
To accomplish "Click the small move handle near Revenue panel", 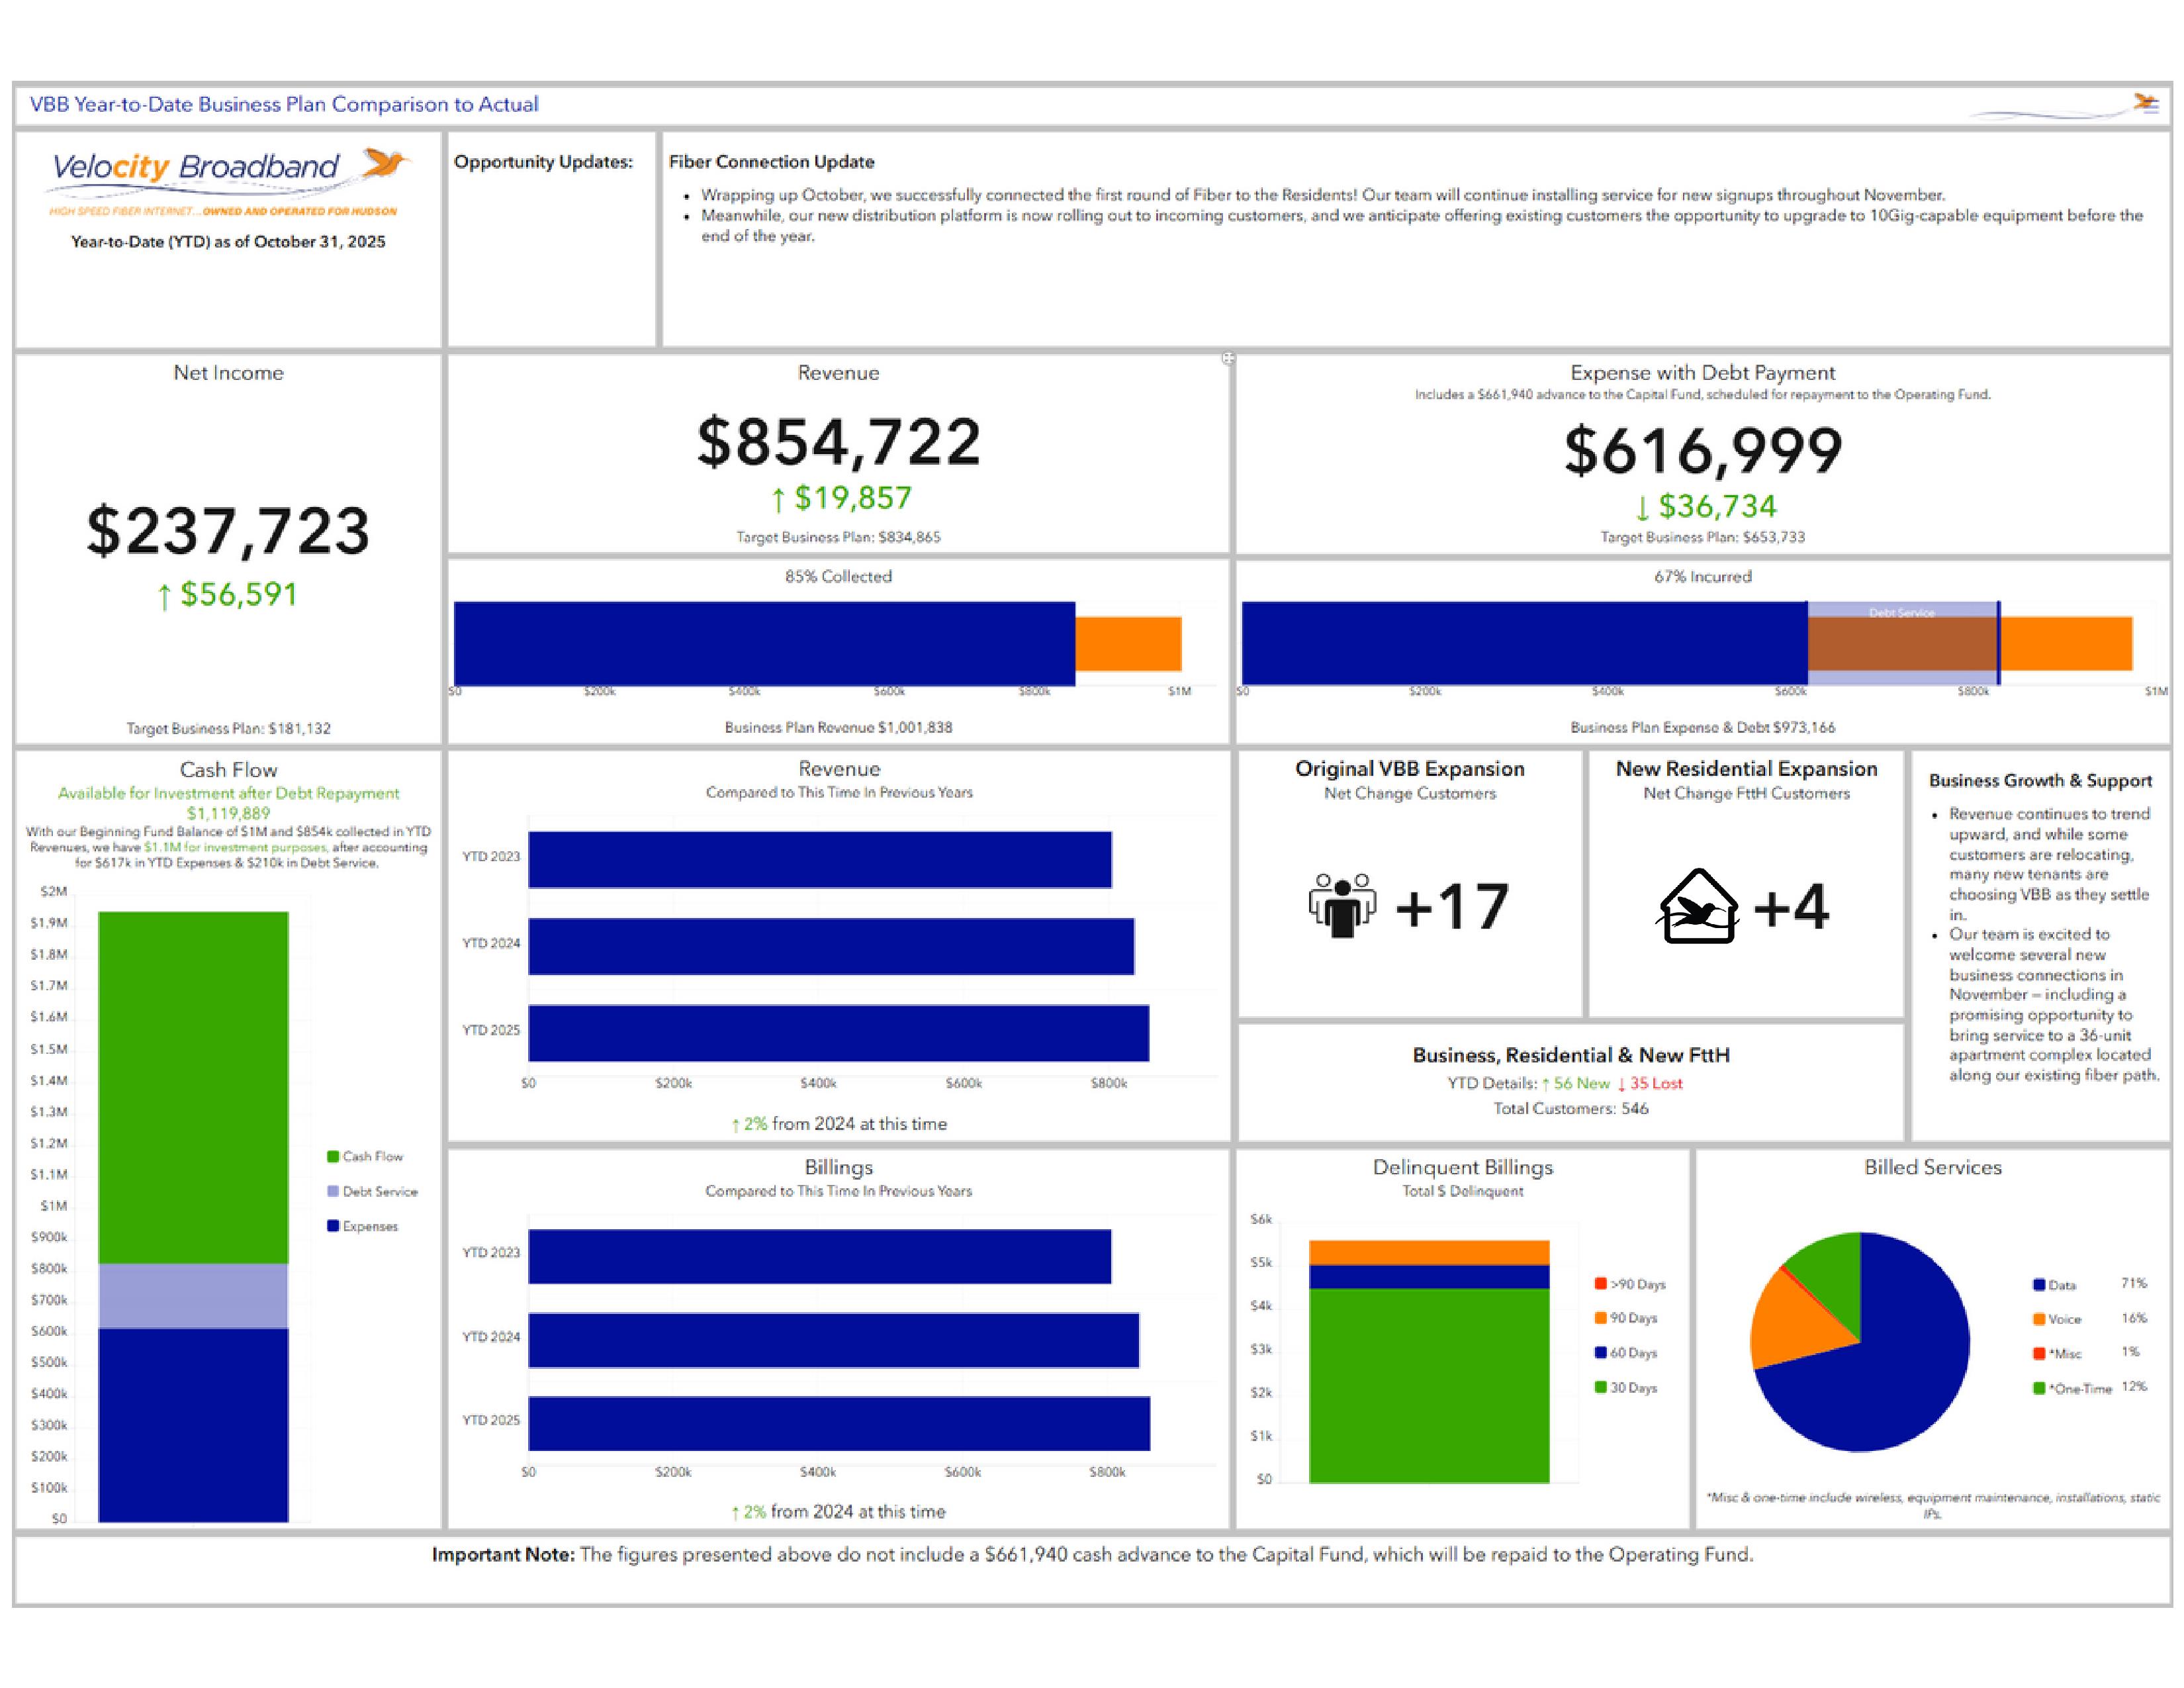I will (x=1228, y=358).
